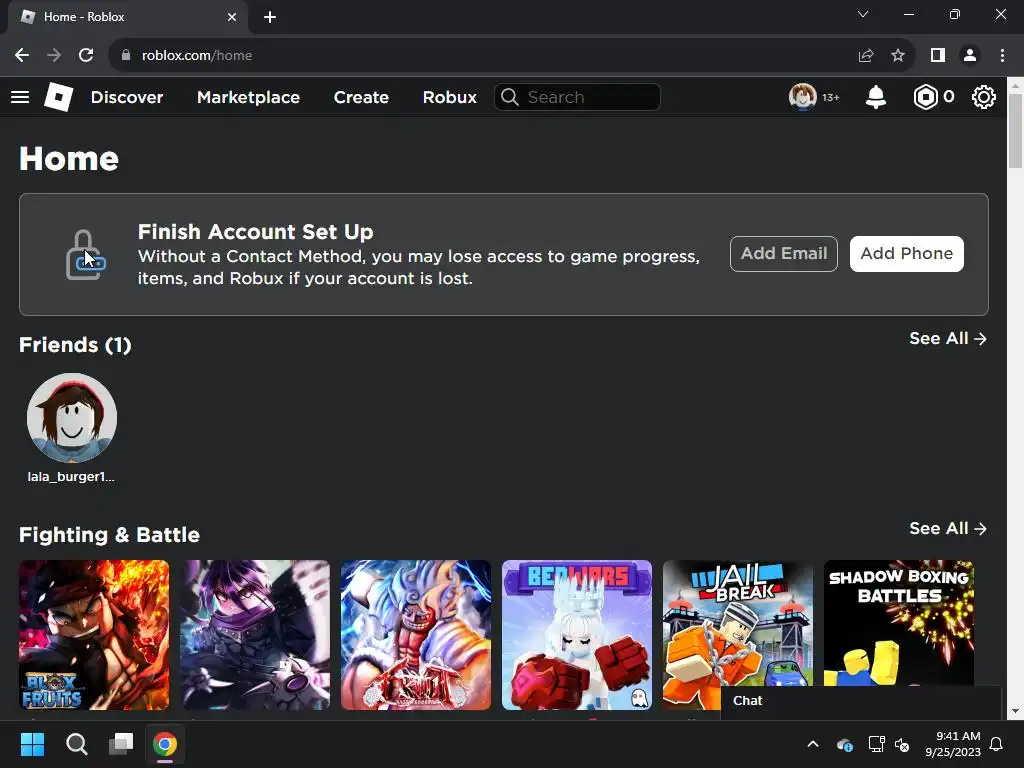Viewport: 1024px width, 768px height.
Task: Open Windows Start menu
Action: [32, 744]
